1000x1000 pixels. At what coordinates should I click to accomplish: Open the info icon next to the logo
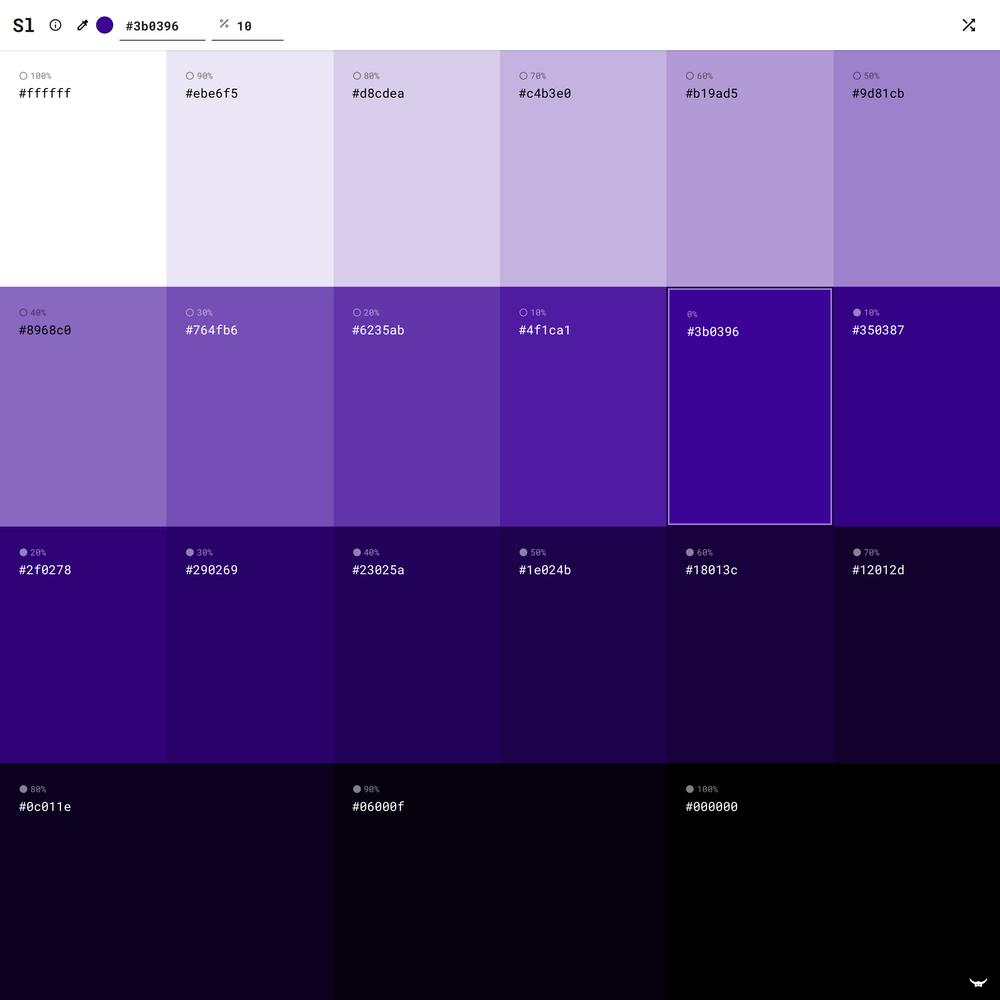pos(55,26)
